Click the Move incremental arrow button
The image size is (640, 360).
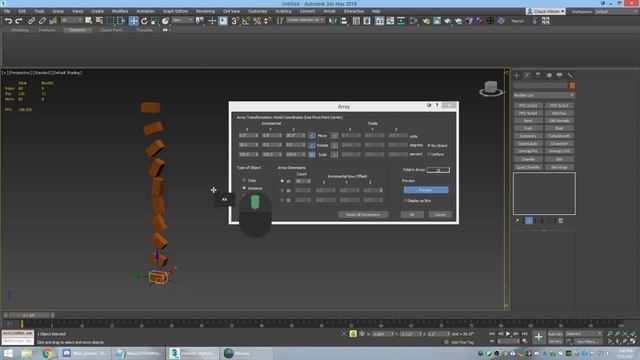[x=311, y=136]
